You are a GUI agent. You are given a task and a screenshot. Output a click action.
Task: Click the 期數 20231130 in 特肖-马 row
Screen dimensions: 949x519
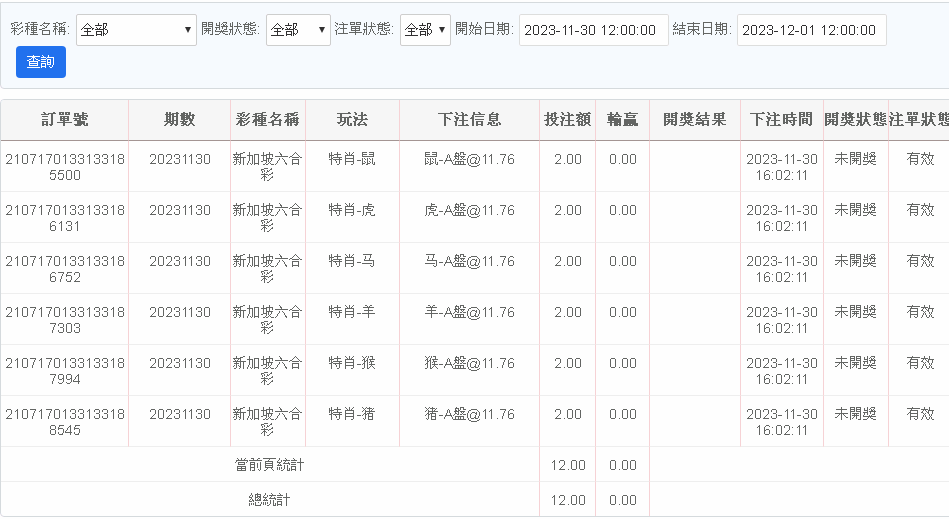tap(180, 261)
